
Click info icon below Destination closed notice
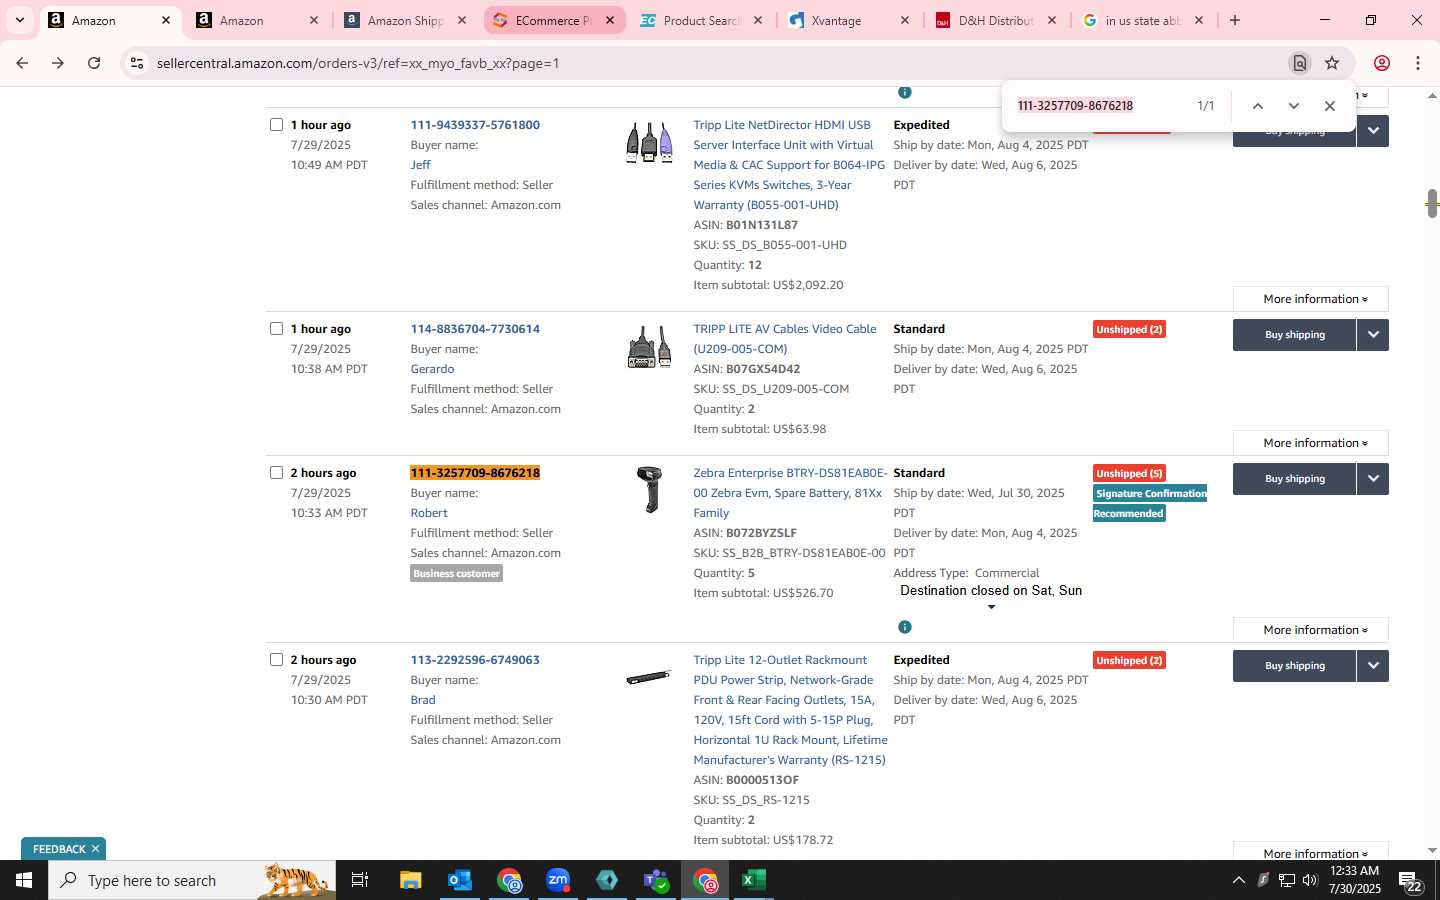click(904, 627)
